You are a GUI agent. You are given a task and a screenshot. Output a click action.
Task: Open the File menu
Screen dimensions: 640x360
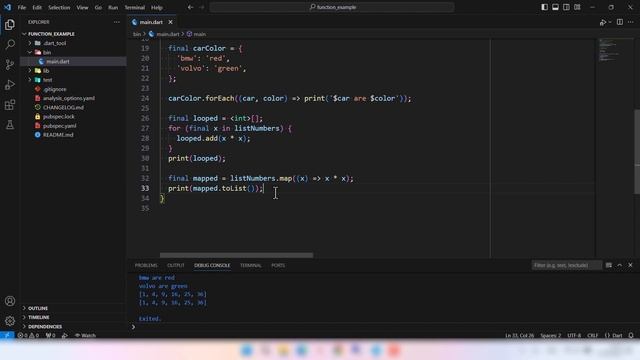22,7
